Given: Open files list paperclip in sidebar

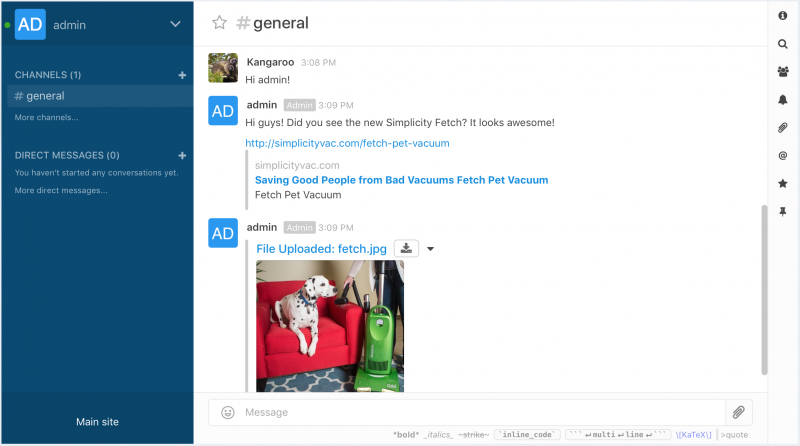Looking at the screenshot, I should 783,128.
